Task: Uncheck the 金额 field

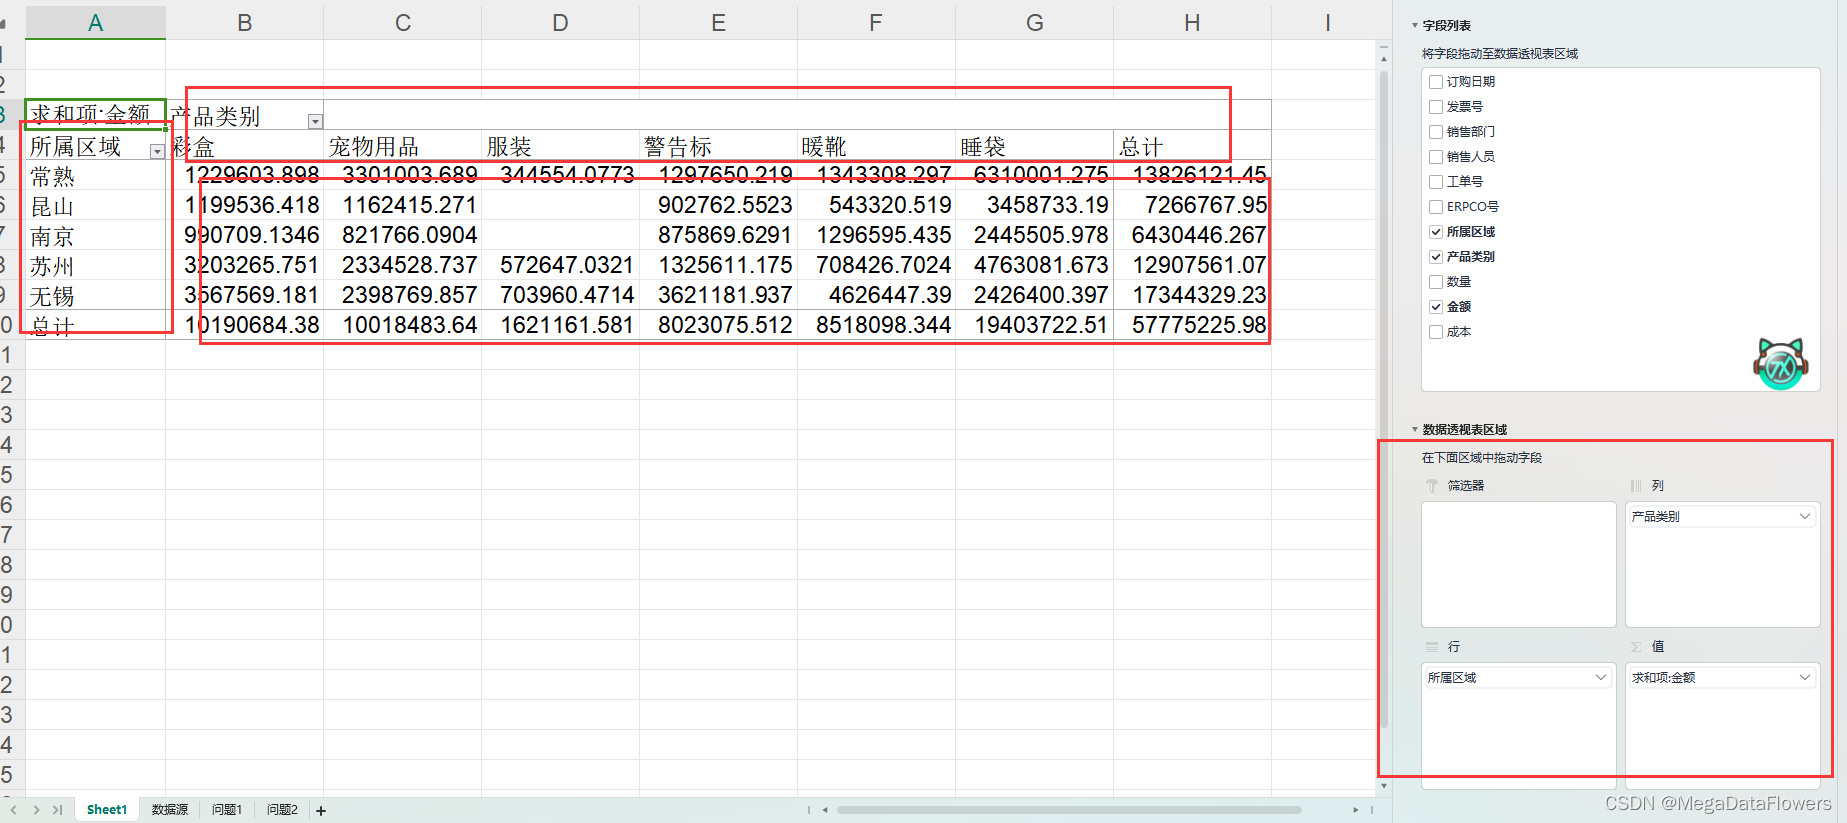Action: [x=1436, y=307]
